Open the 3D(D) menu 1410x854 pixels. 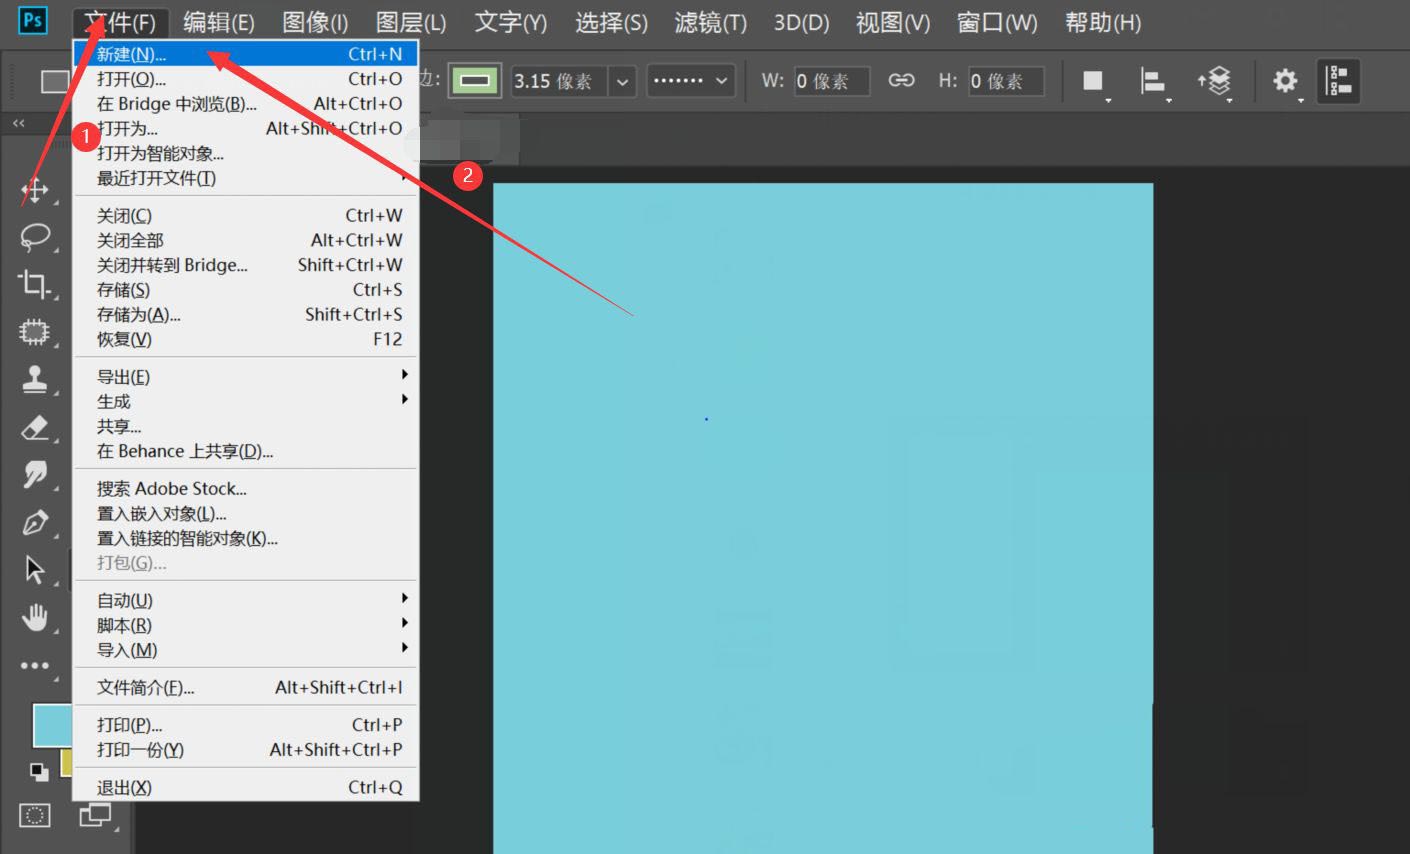[801, 22]
